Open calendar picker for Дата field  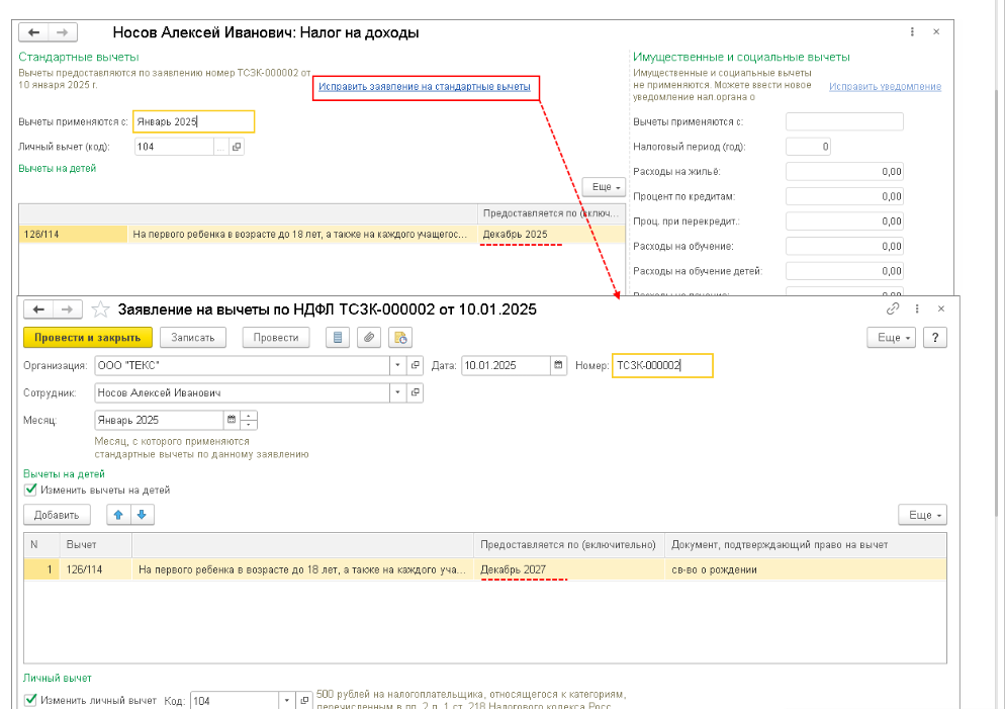(558, 366)
